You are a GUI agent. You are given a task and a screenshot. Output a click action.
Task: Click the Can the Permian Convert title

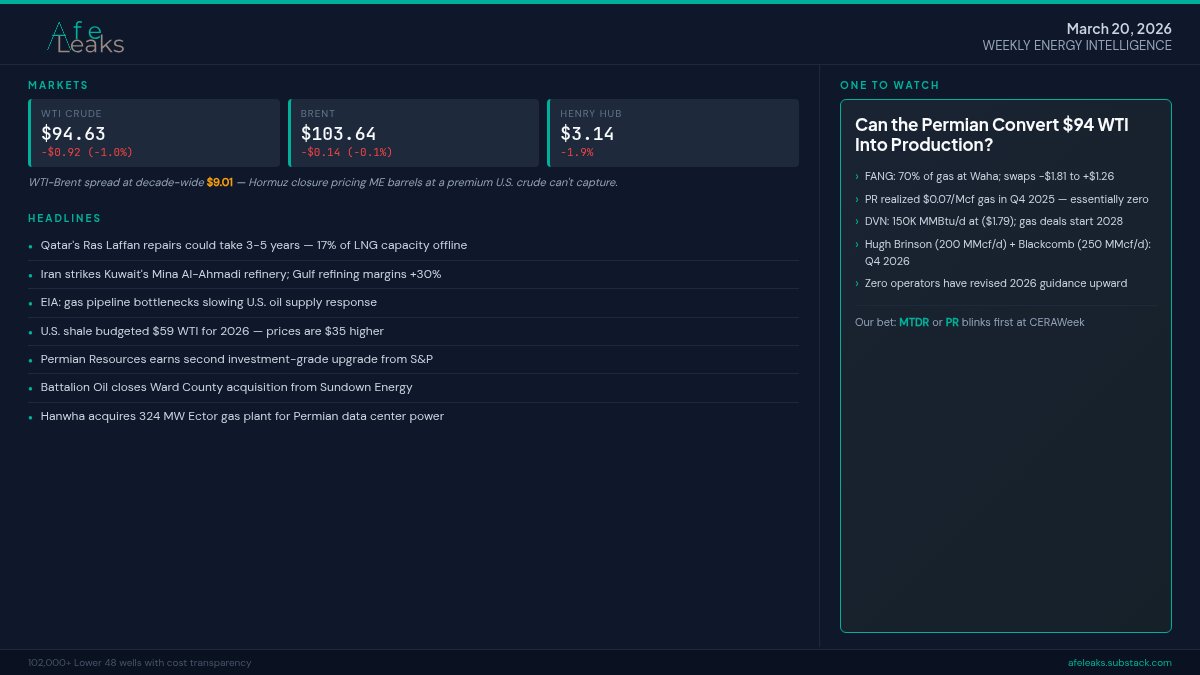[991, 135]
